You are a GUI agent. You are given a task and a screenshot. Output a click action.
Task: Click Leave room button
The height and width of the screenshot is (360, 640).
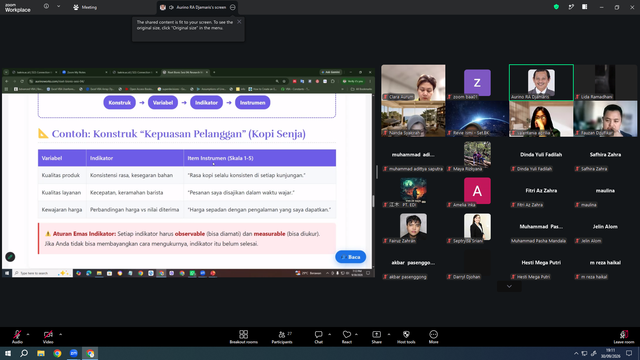(624, 337)
